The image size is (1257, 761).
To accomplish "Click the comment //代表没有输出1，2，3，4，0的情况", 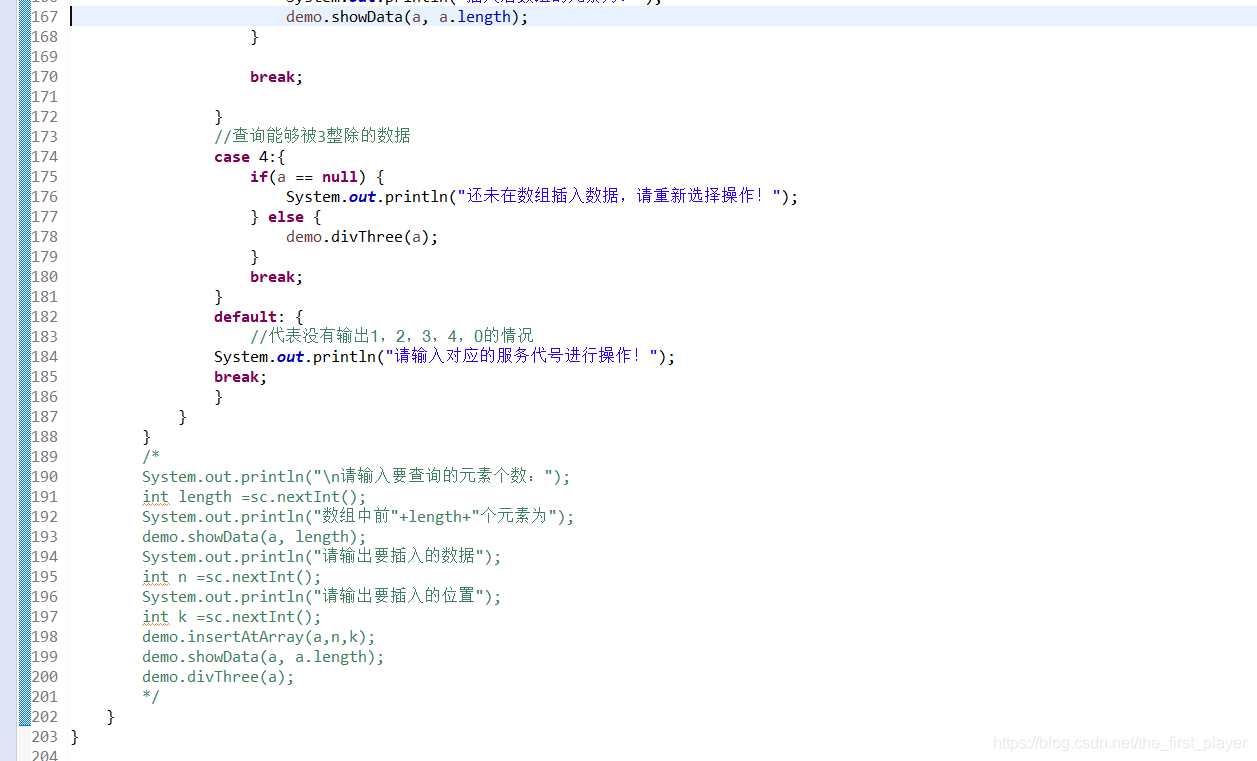I will (x=392, y=336).
